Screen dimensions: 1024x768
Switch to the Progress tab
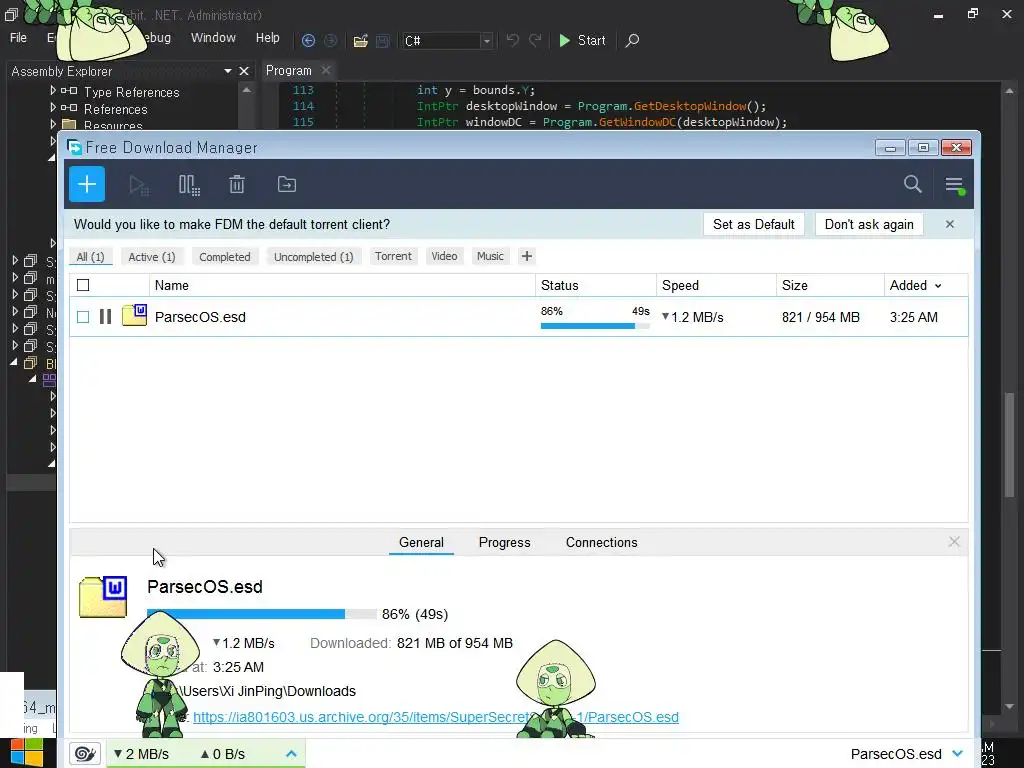(504, 543)
